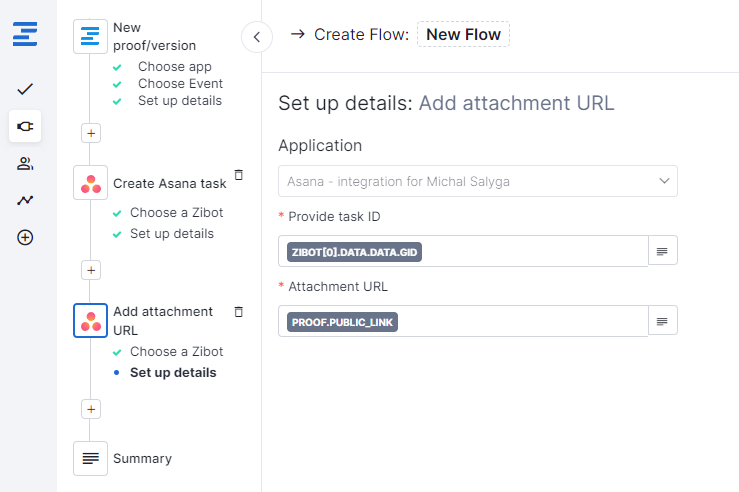Delete the Create Asana task step
The image size is (739, 492).
pos(238,174)
